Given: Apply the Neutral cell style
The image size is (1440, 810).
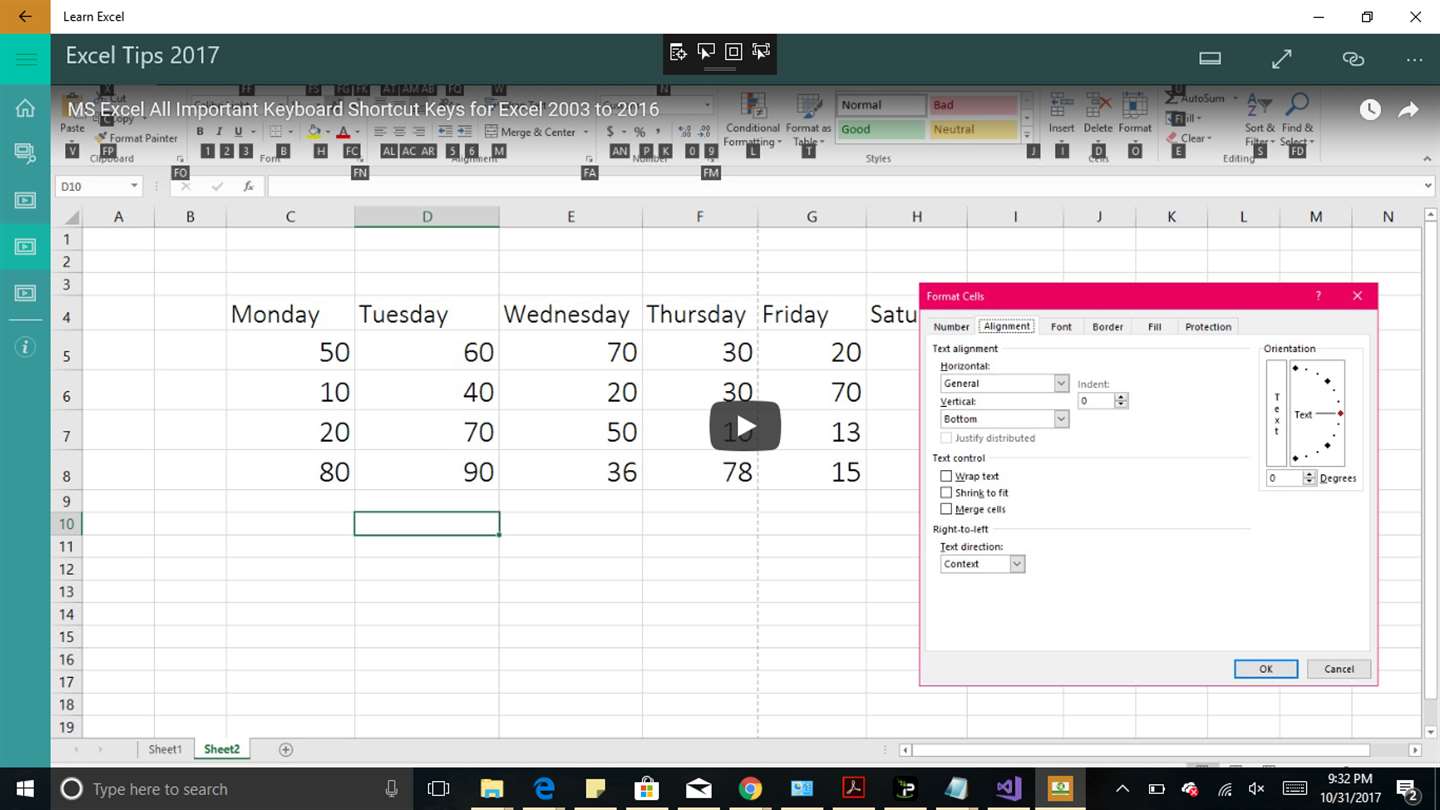Looking at the screenshot, I should point(973,129).
